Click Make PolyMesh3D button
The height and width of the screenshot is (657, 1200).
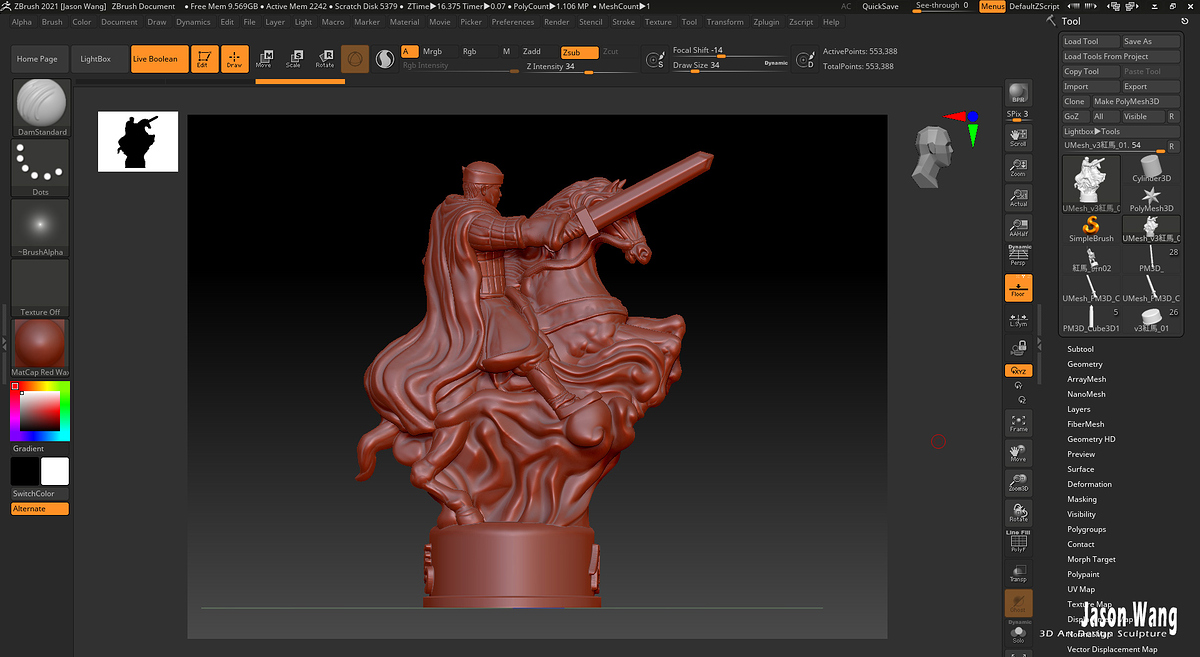point(1135,102)
